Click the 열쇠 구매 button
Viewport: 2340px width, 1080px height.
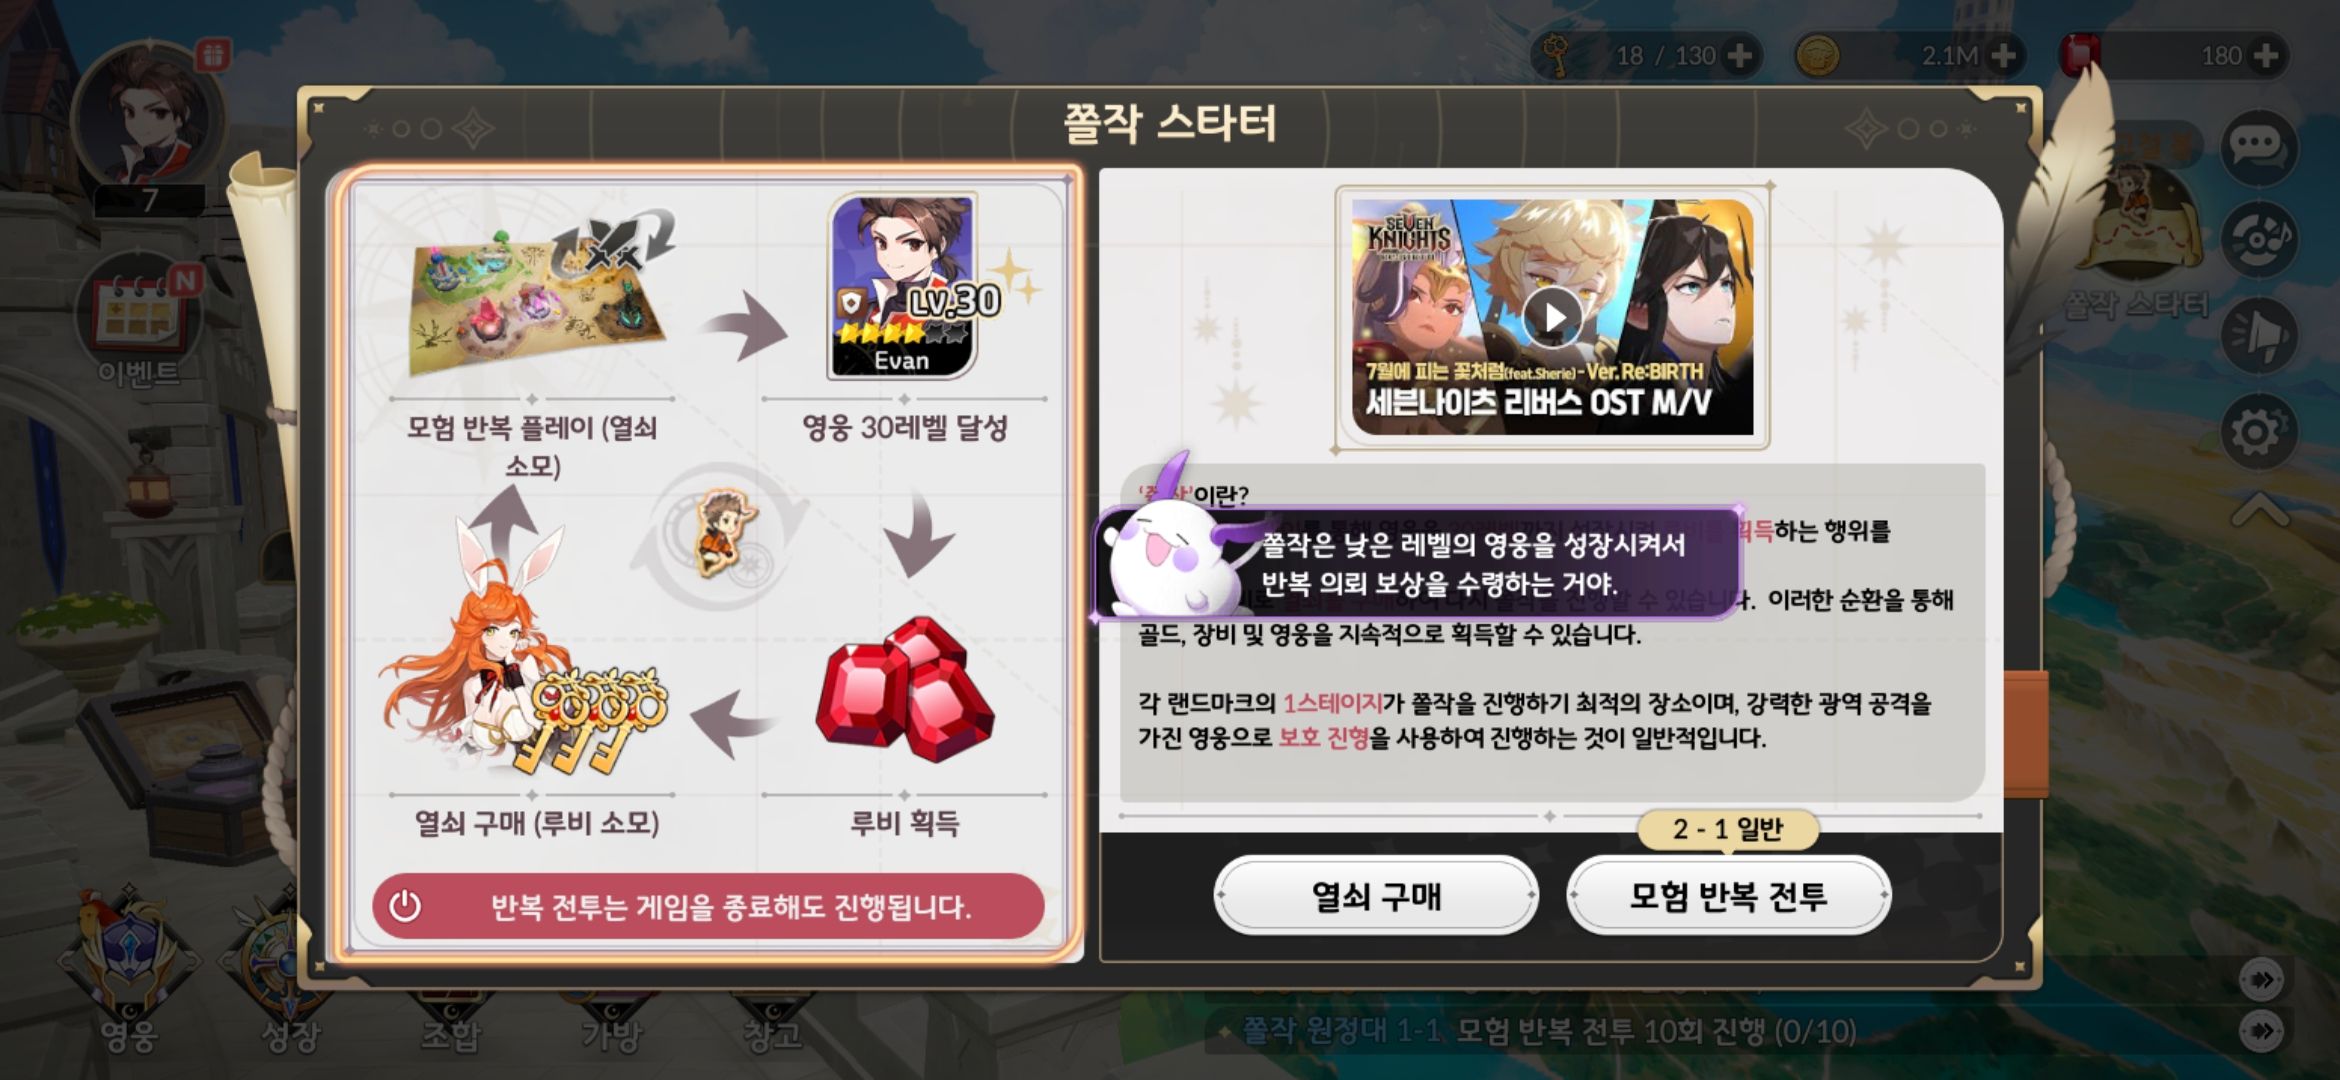[1376, 895]
